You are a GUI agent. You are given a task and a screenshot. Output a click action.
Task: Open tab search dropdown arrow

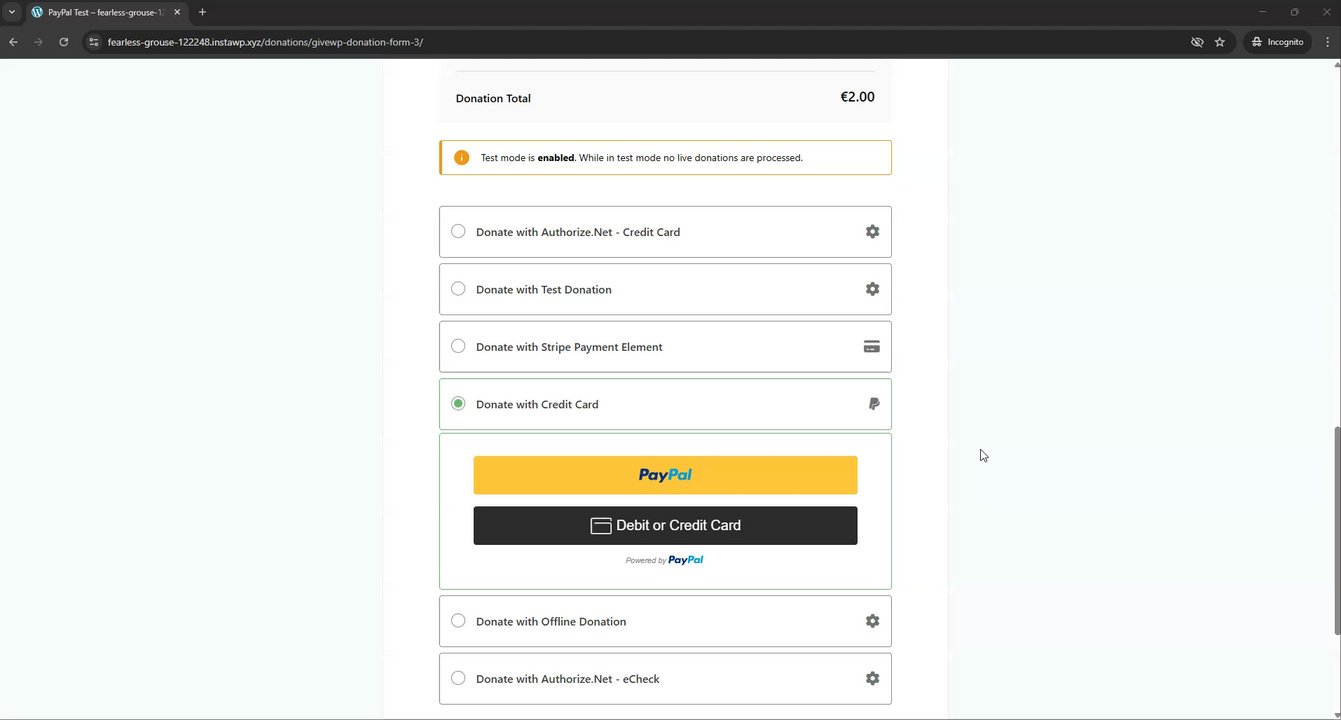coord(12,12)
